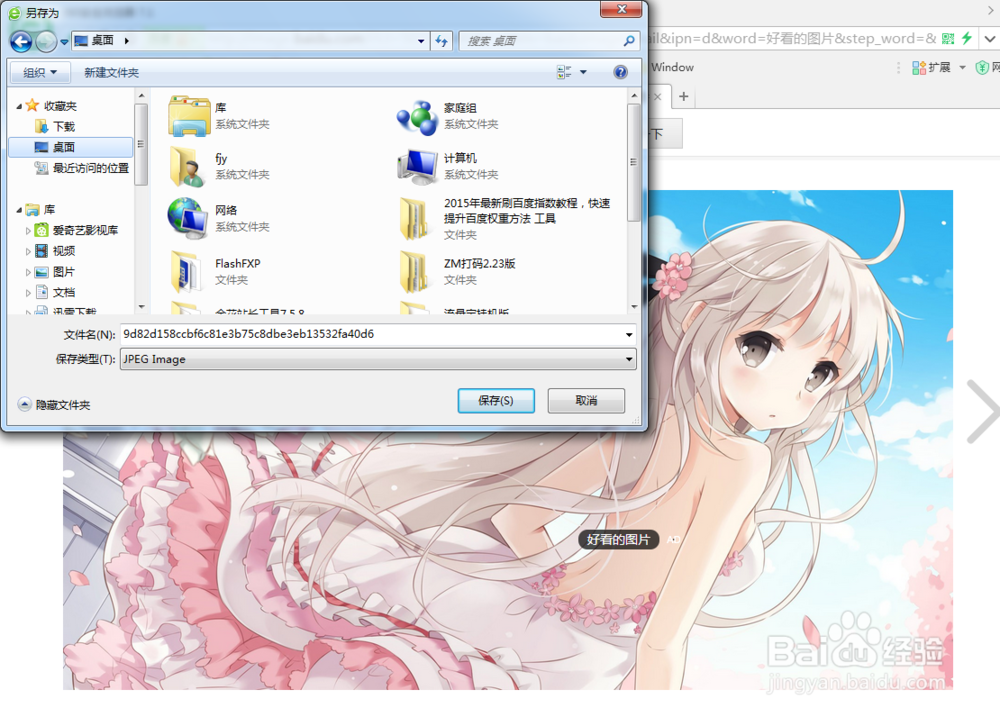
Task: Select 最近访问的位置 in the sidebar
Action: [x=82, y=168]
